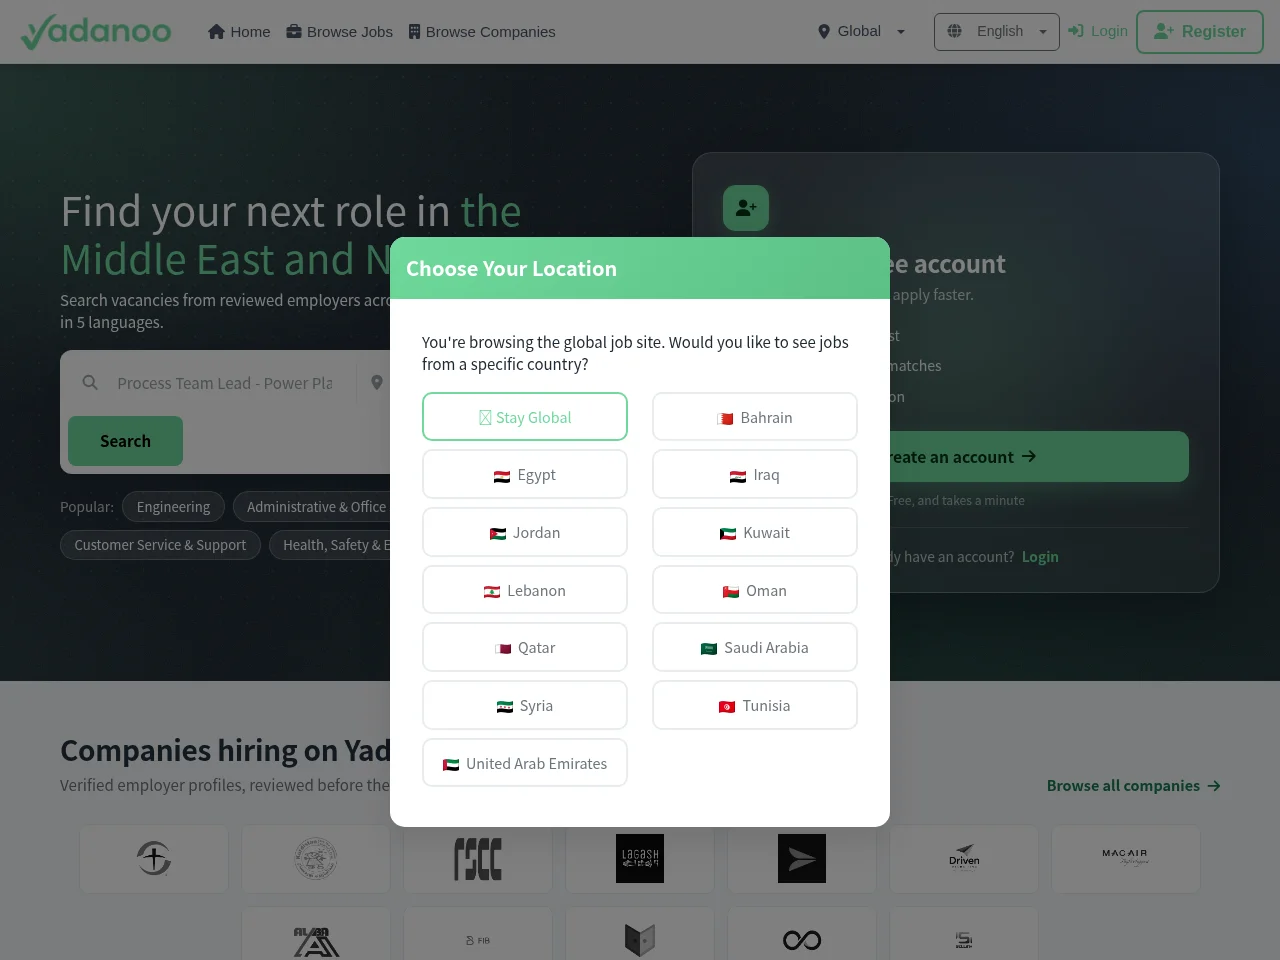Select Customer Service & Support tag

pos(160,545)
